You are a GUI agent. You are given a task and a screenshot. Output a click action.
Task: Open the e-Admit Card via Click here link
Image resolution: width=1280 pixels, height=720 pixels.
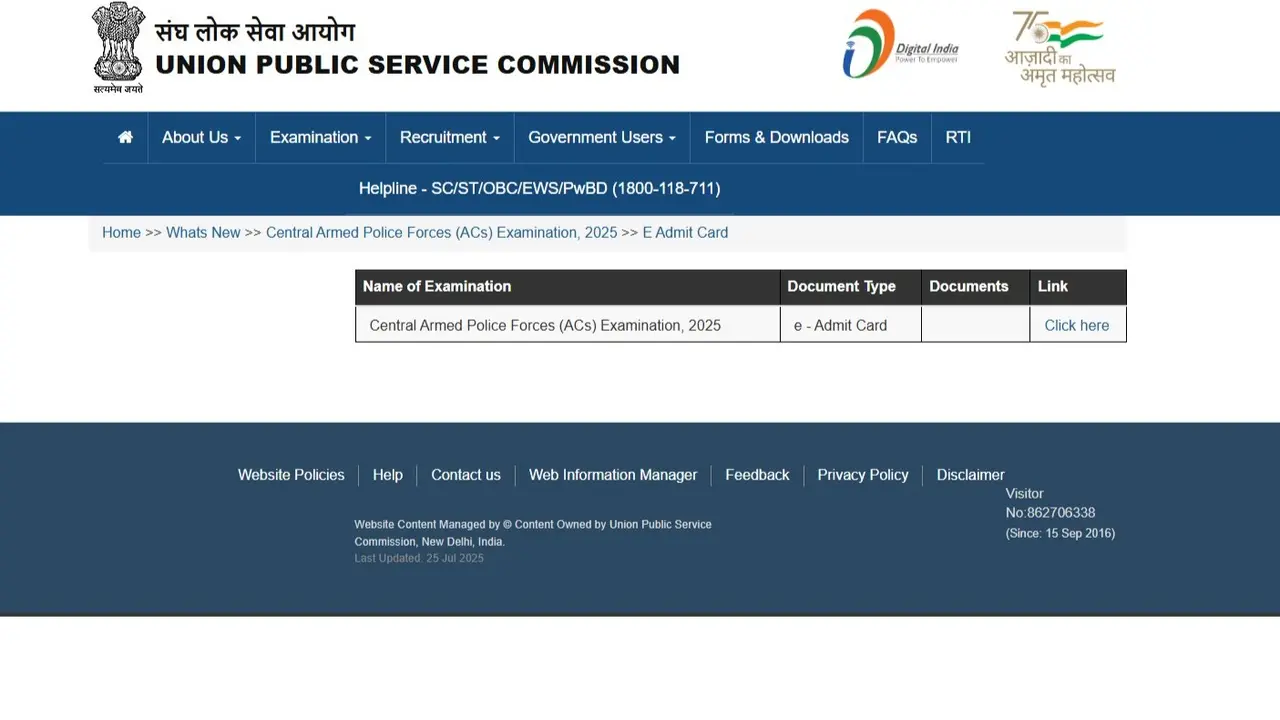click(x=1076, y=325)
